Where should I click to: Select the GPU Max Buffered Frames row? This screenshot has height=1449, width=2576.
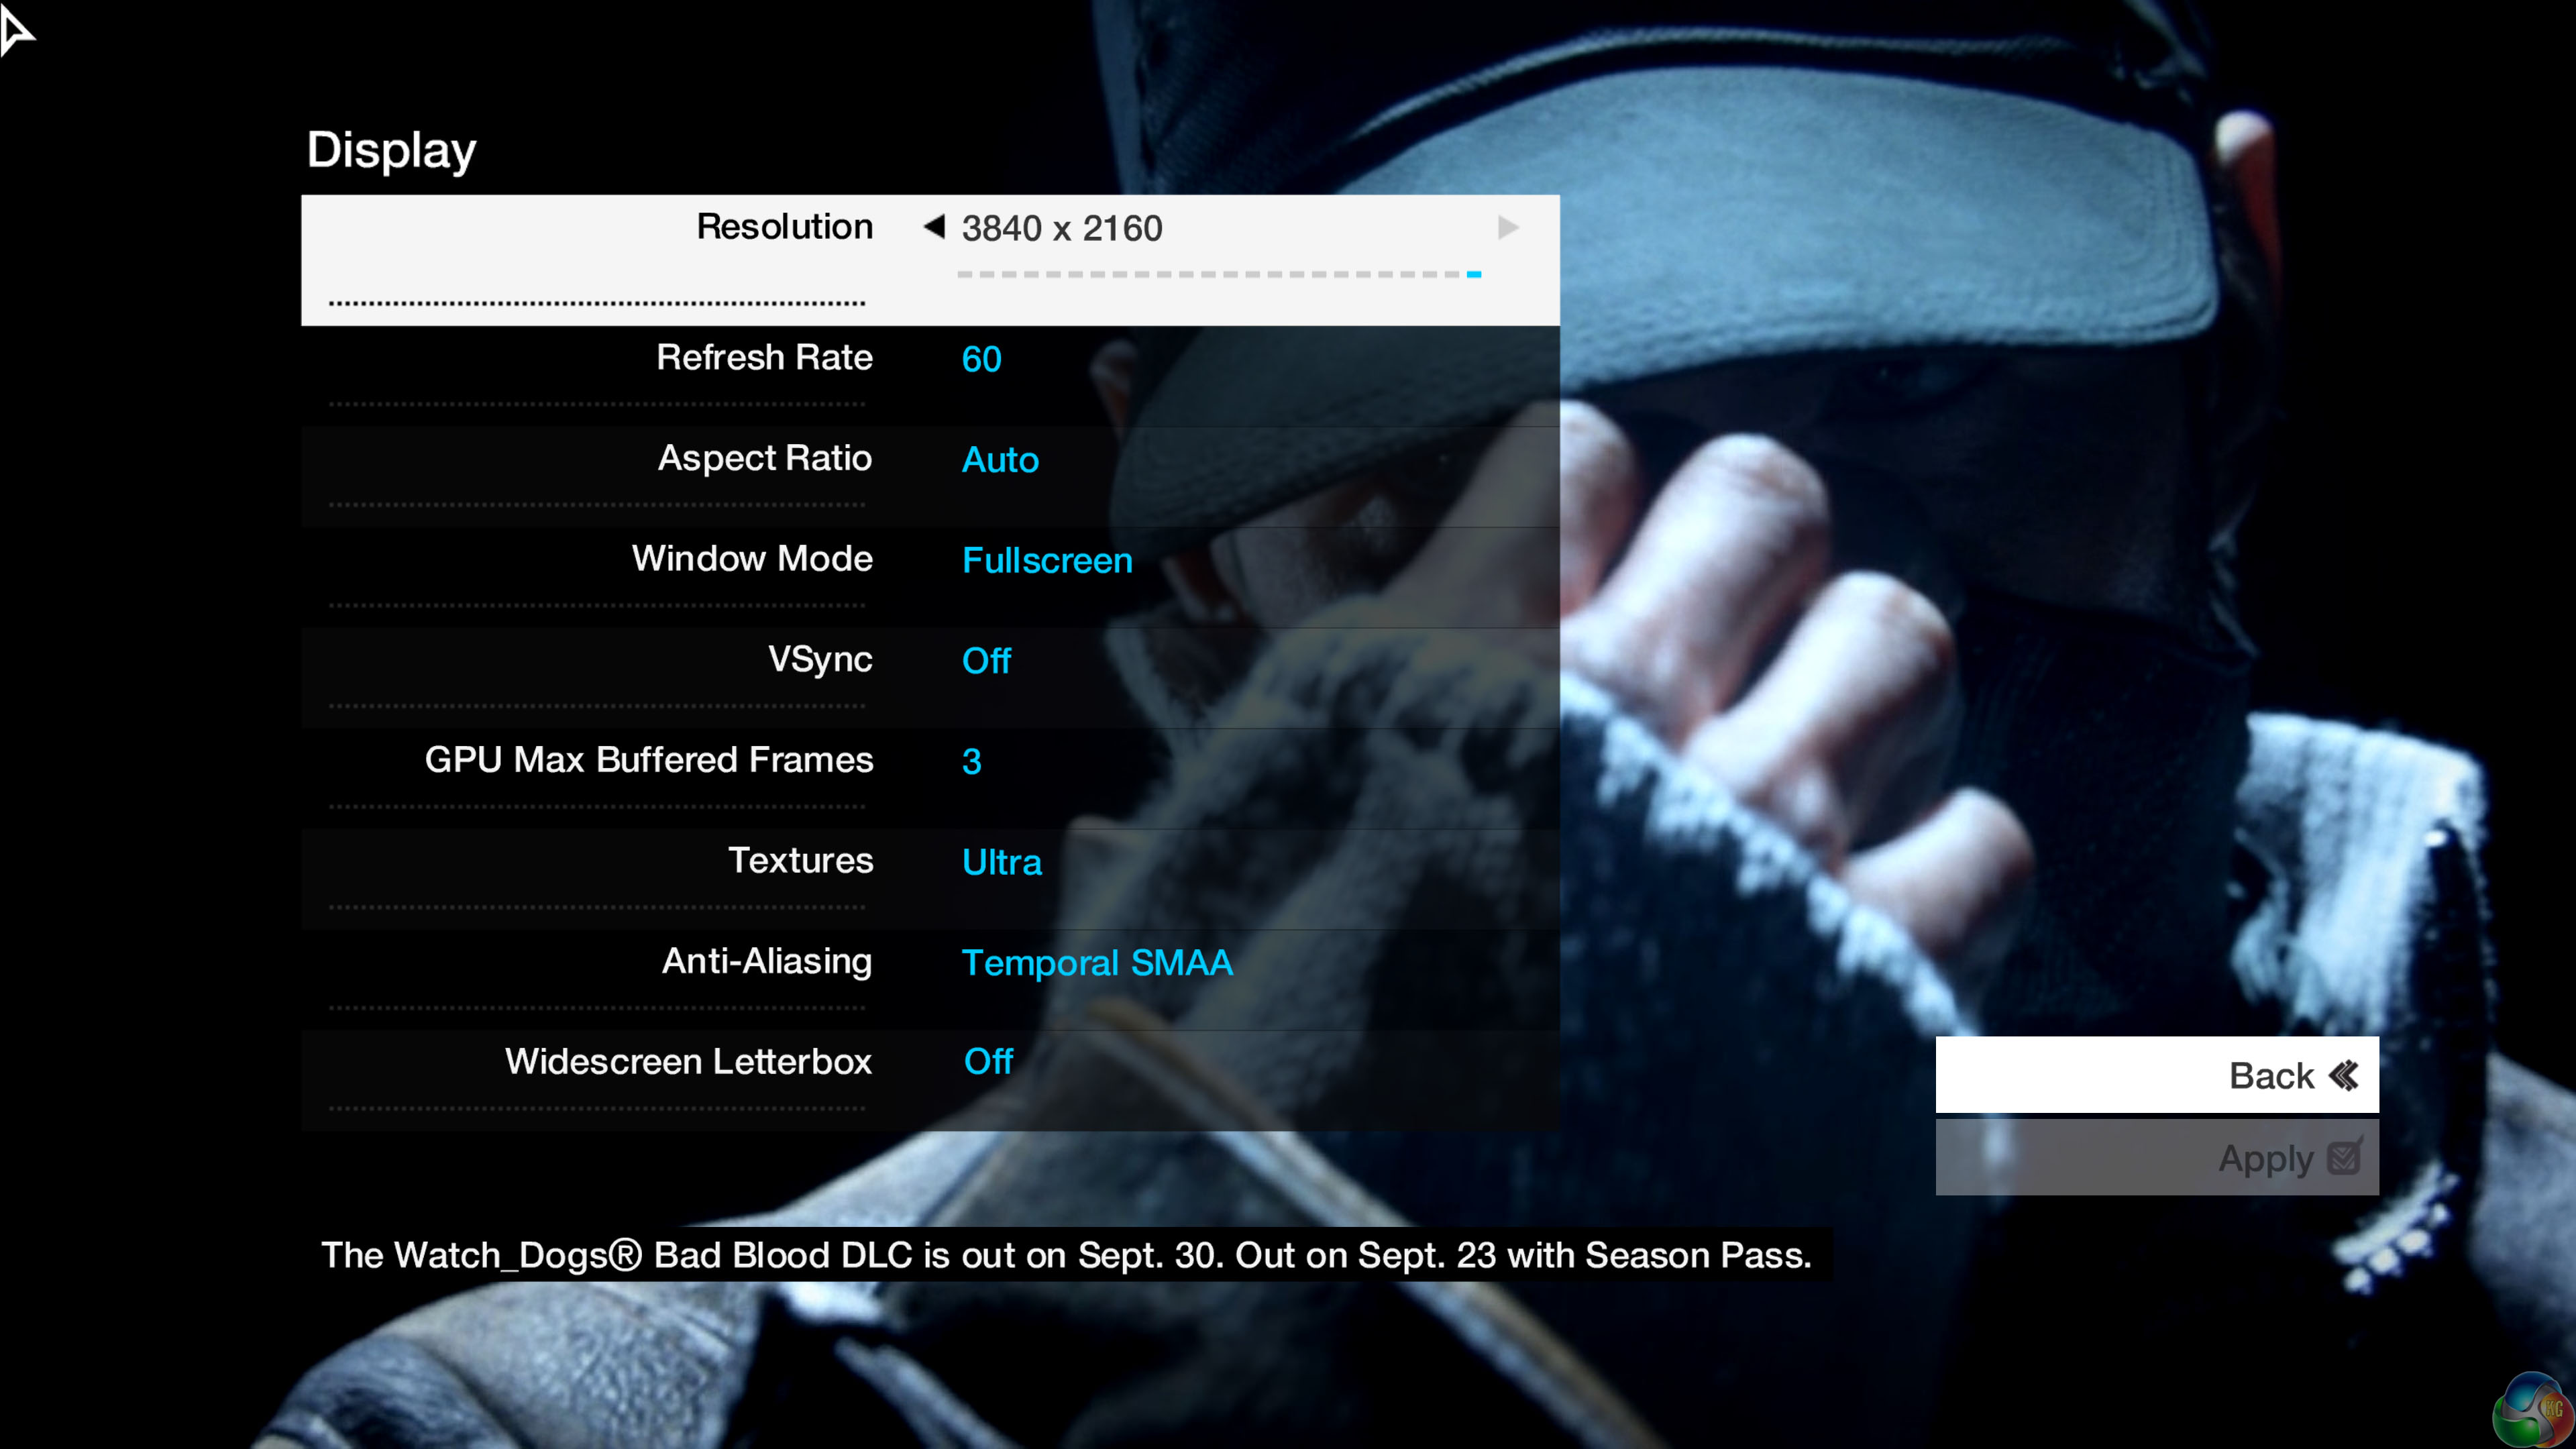tap(648, 759)
